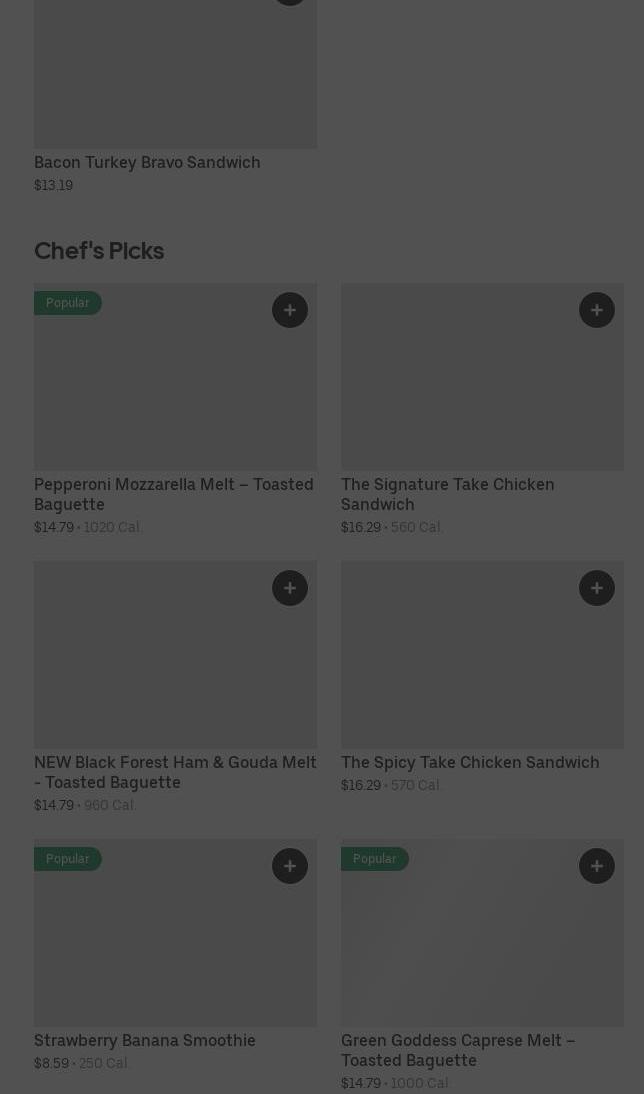Open NEW Black Forest Ham & Gouda Melt title
The image size is (644, 1094).
click(175, 772)
